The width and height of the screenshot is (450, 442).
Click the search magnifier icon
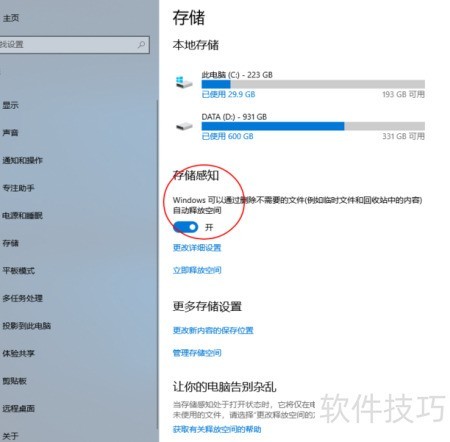[141, 44]
